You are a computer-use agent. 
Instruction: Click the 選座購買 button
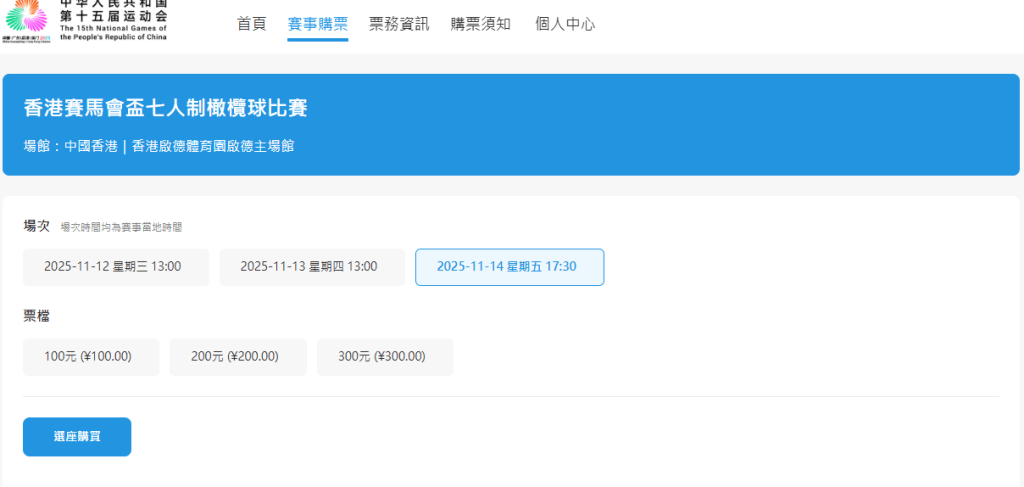77,437
